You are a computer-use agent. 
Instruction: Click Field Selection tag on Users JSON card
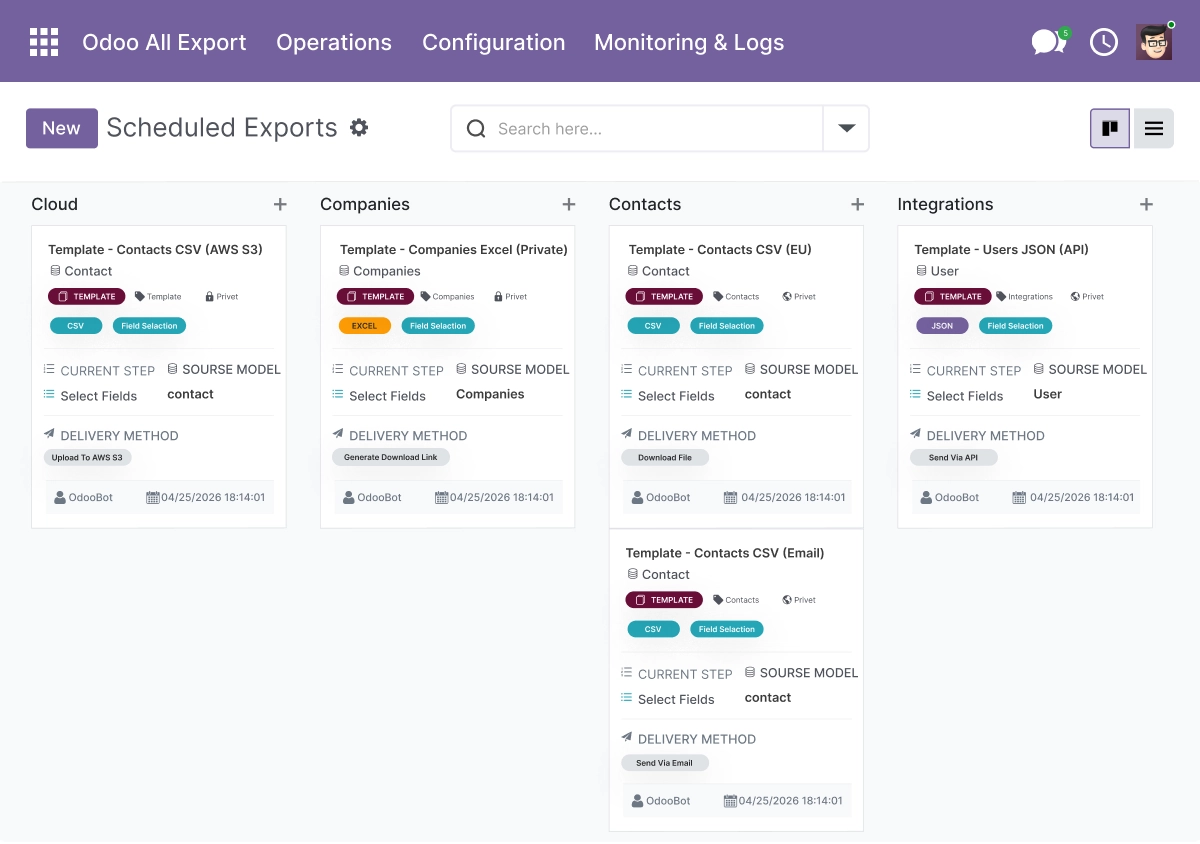(1016, 326)
